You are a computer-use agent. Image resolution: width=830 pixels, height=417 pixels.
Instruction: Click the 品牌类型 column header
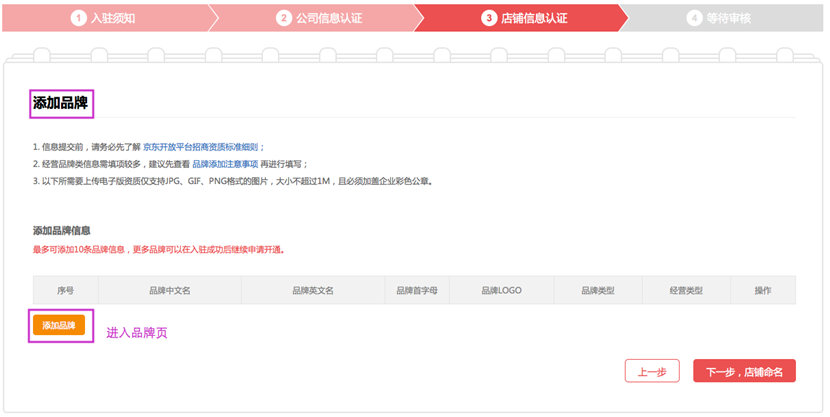[x=598, y=290]
